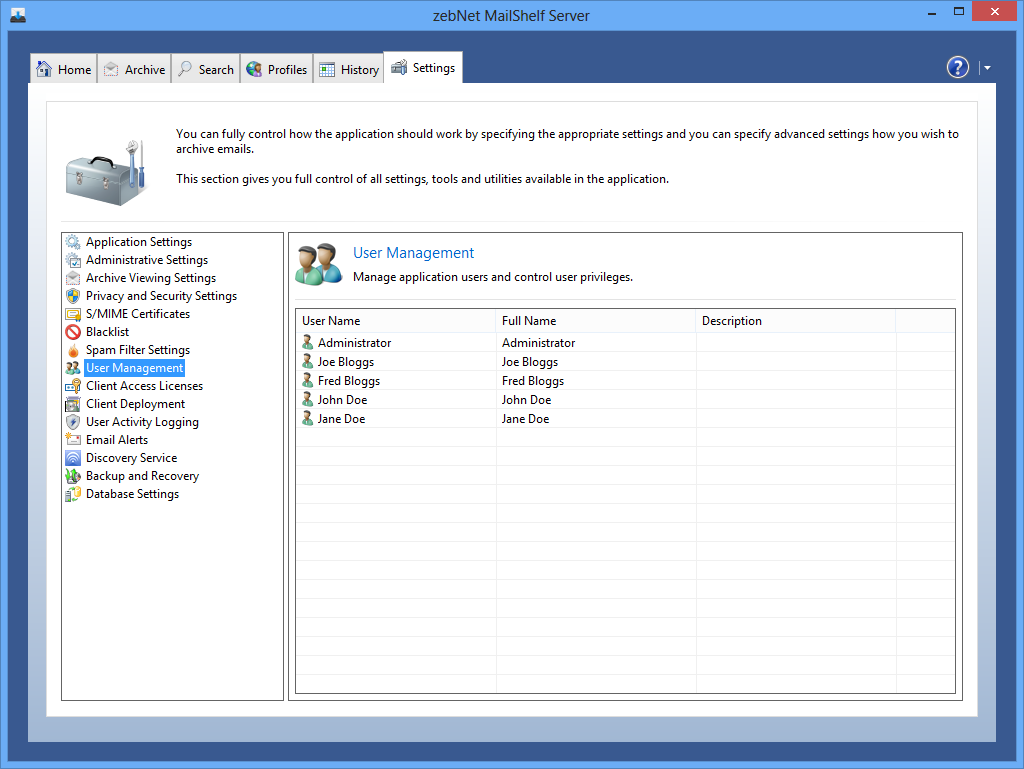Sort by the User Name column header
This screenshot has width=1024, height=769.
[x=395, y=321]
